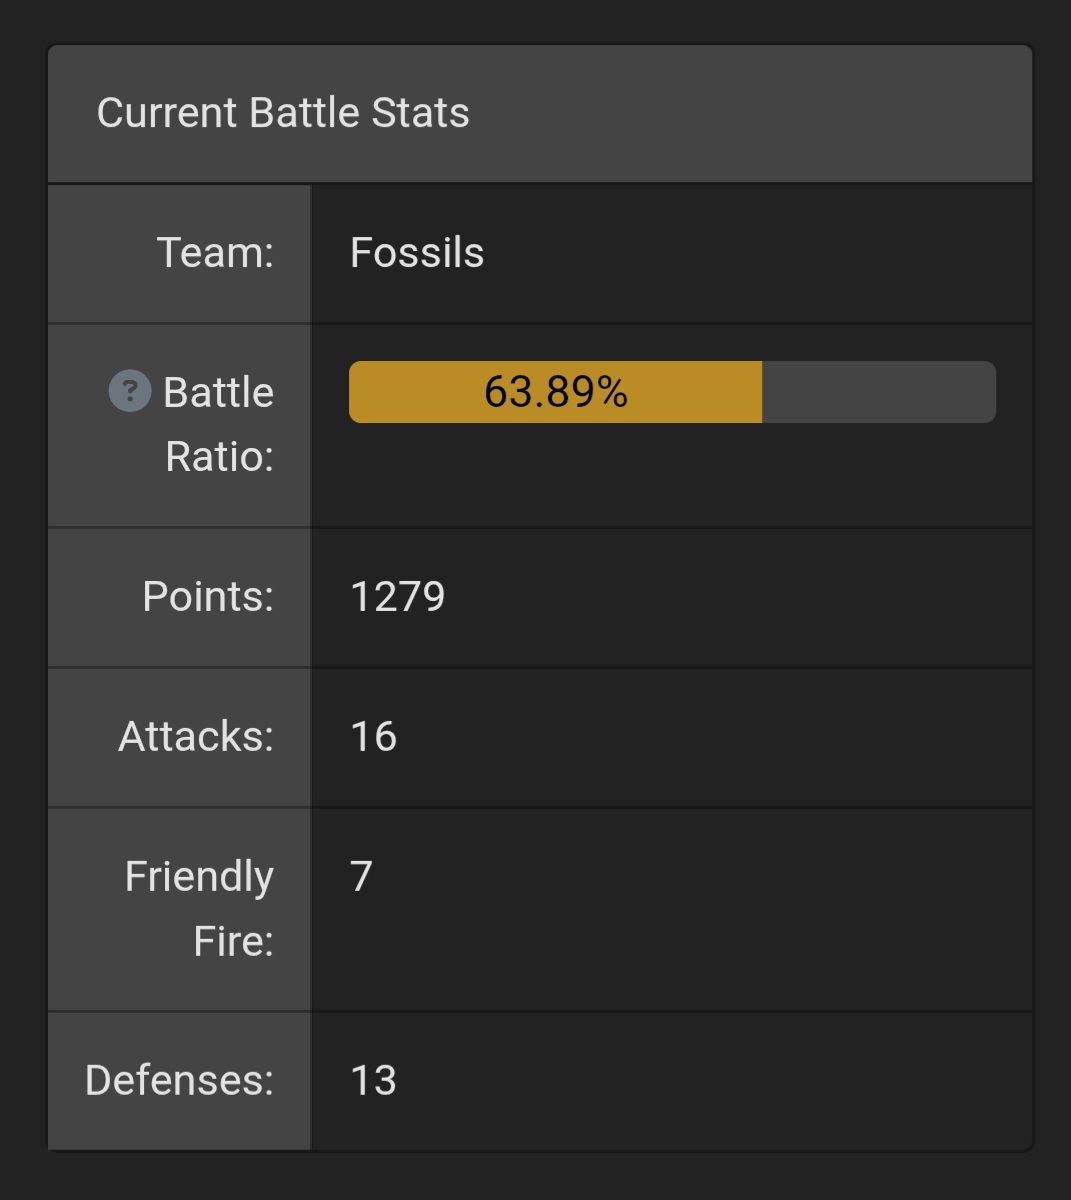The height and width of the screenshot is (1200, 1071).
Task: Click the Team: label cell
Action: click(180, 254)
